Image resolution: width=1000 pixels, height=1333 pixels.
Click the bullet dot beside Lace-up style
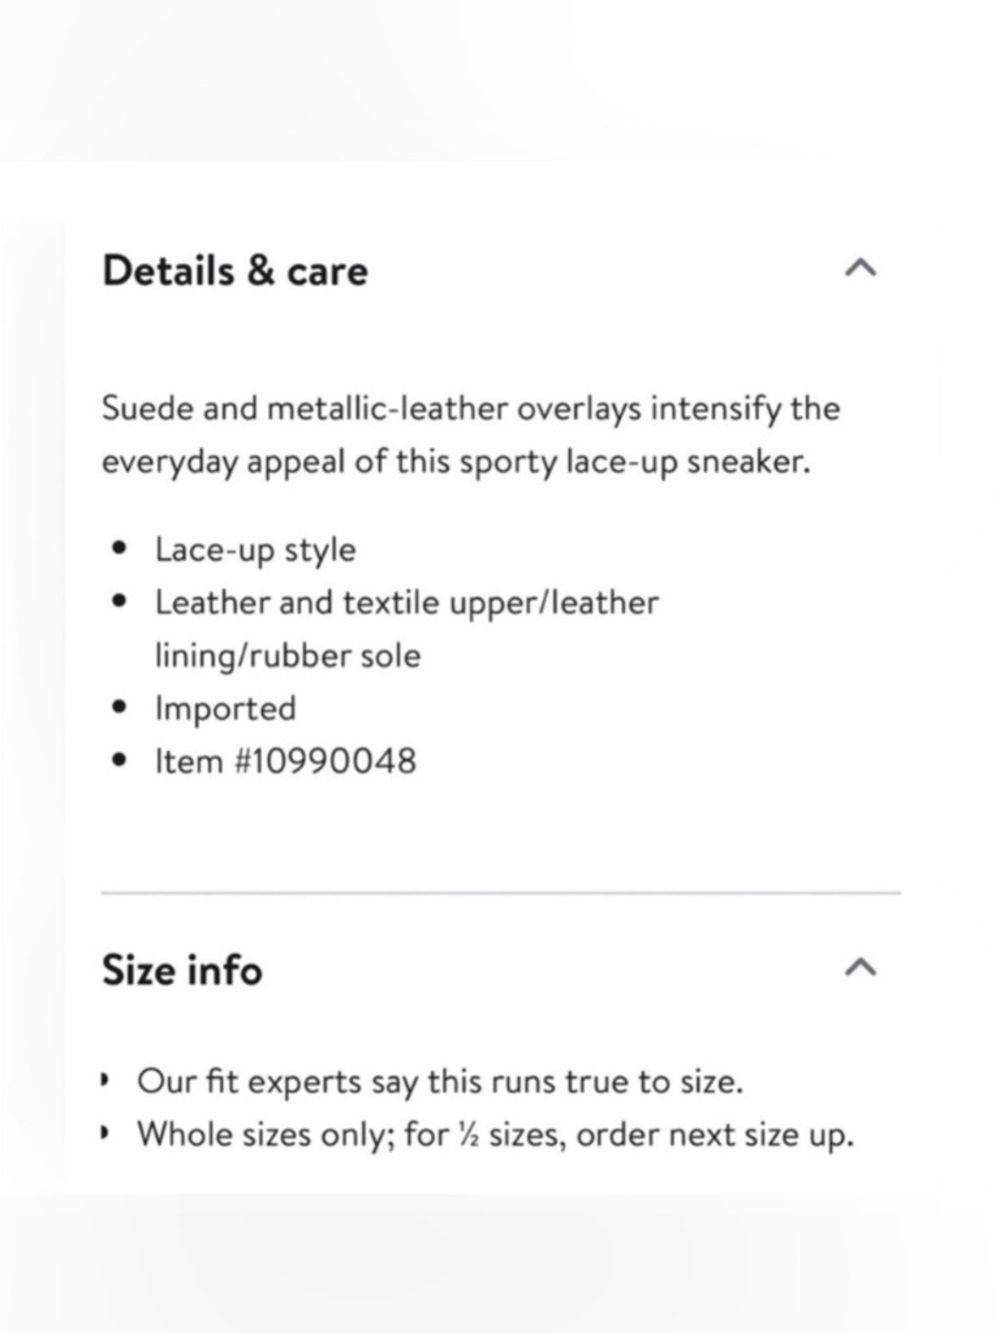[120, 549]
